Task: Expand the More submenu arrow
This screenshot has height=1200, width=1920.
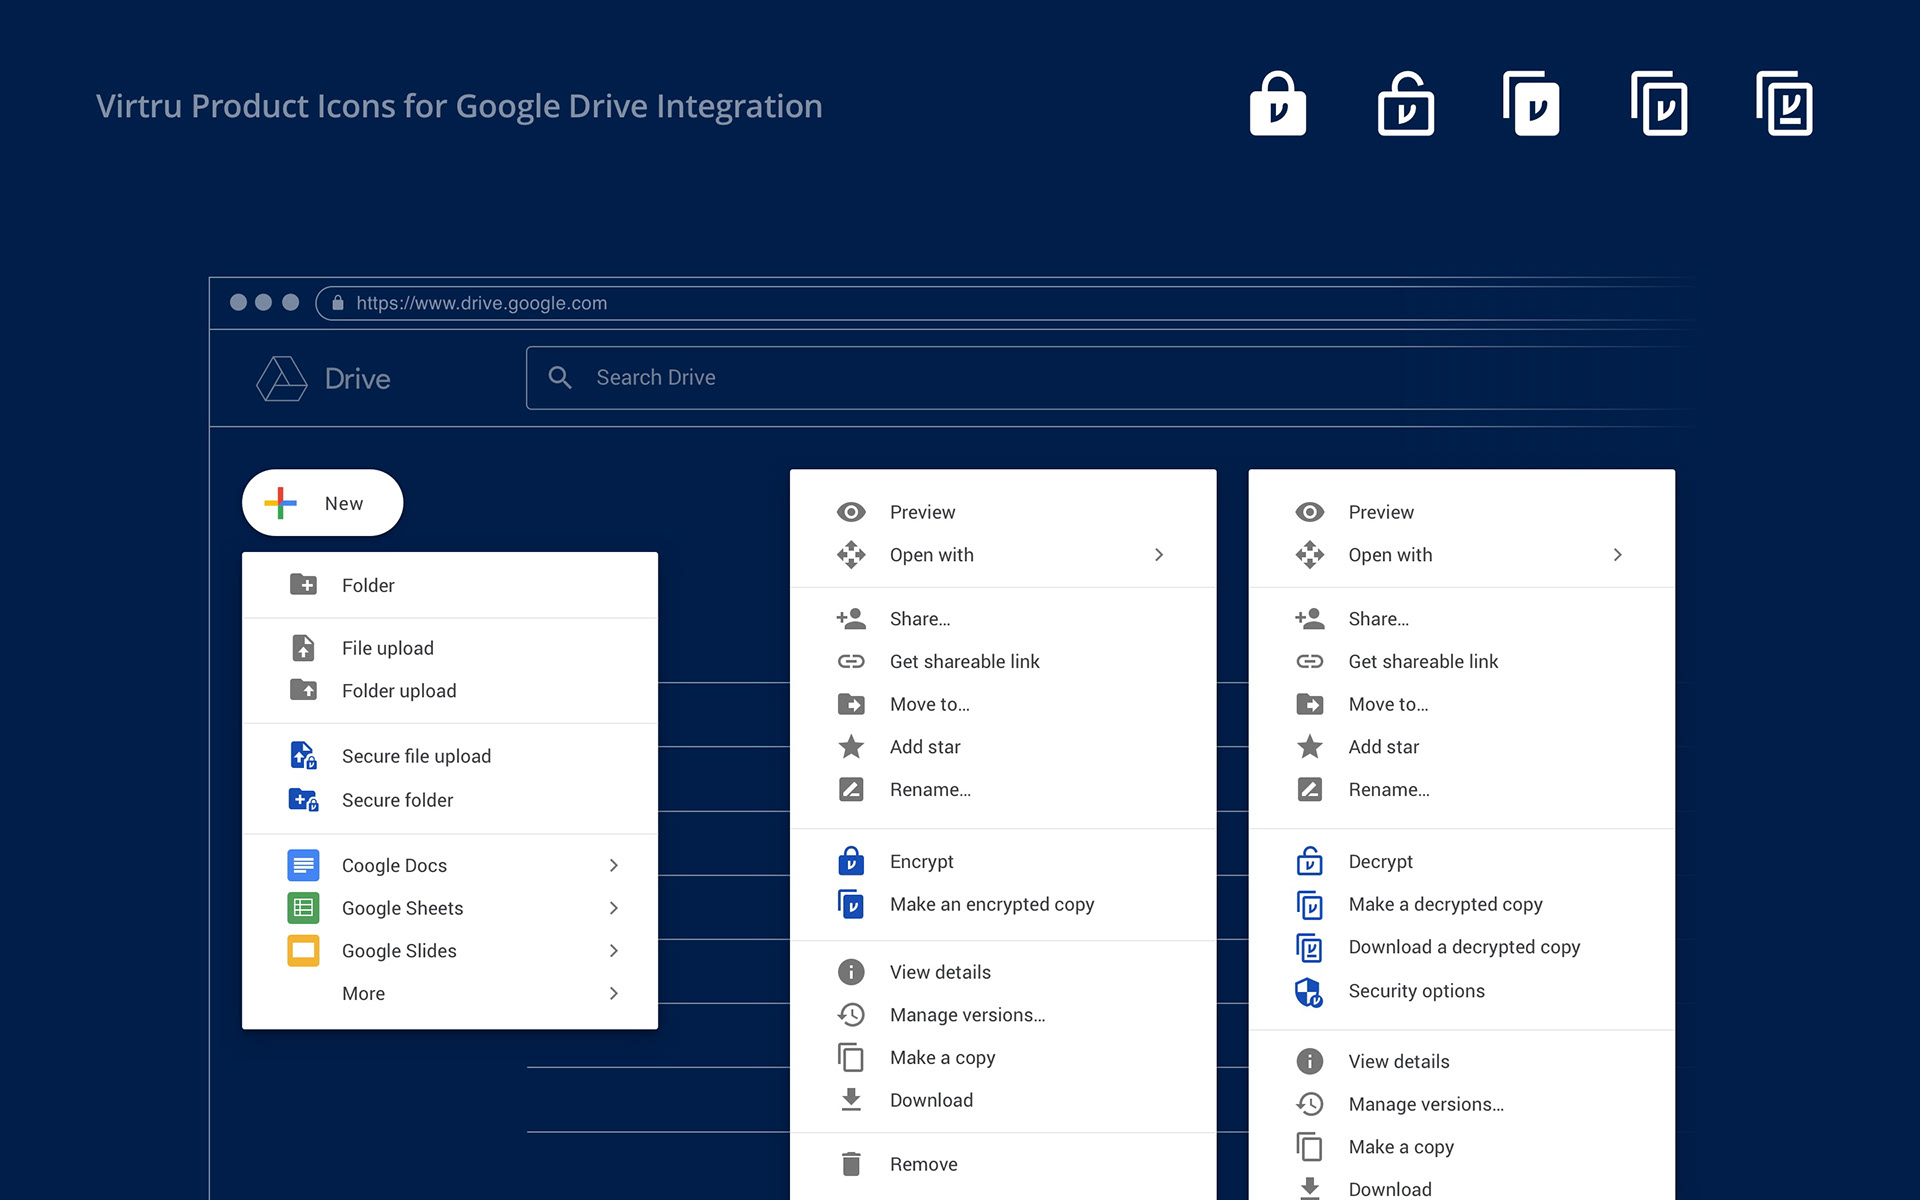Action: (614, 993)
